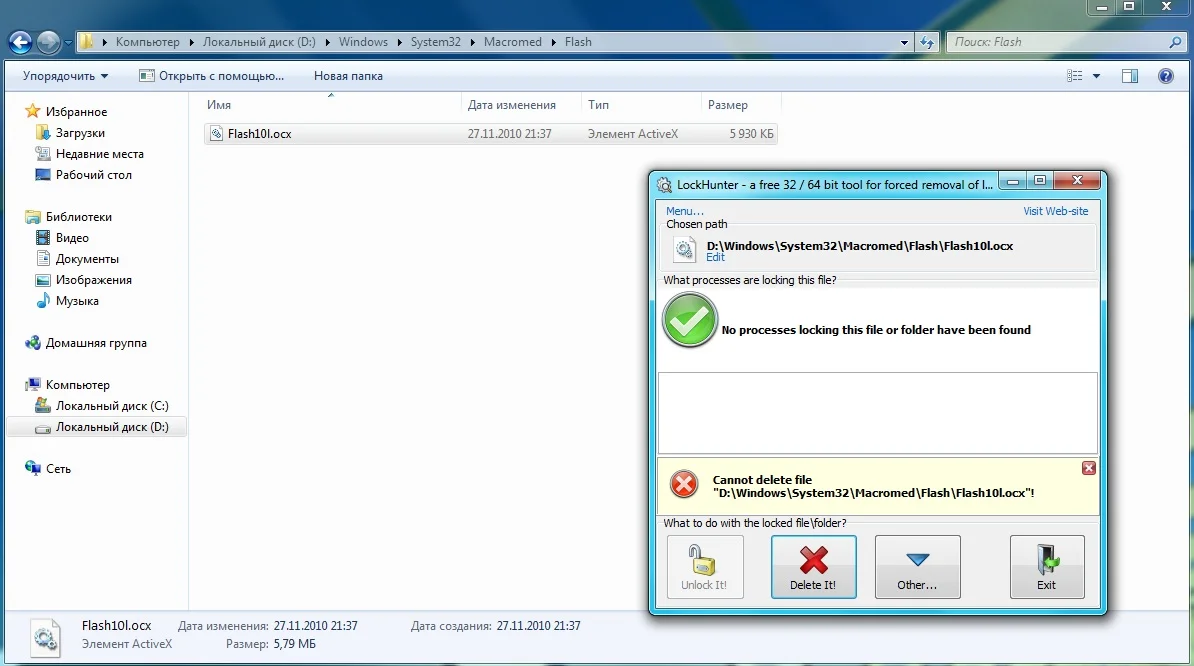Click the Flash10l.ocx file icon in list

click(x=216, y=134)
